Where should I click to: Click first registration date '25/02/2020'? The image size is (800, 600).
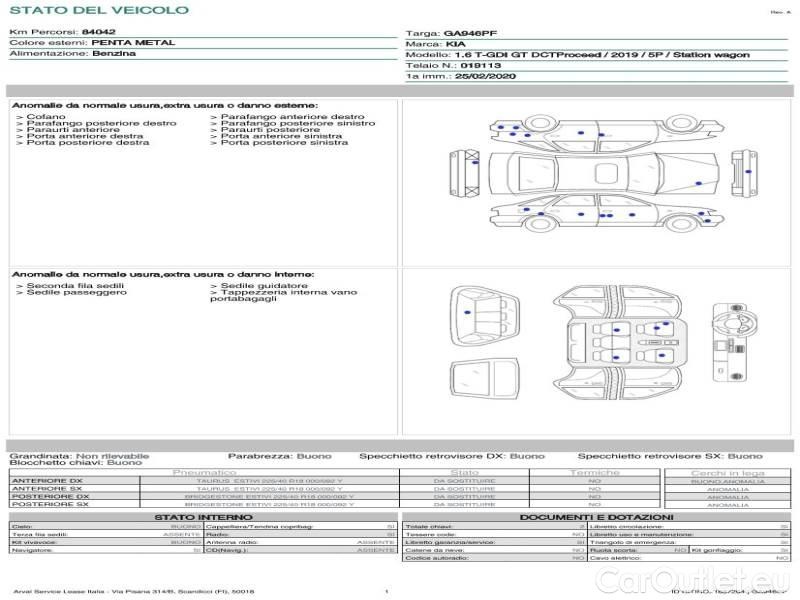[x=485, y=77]
